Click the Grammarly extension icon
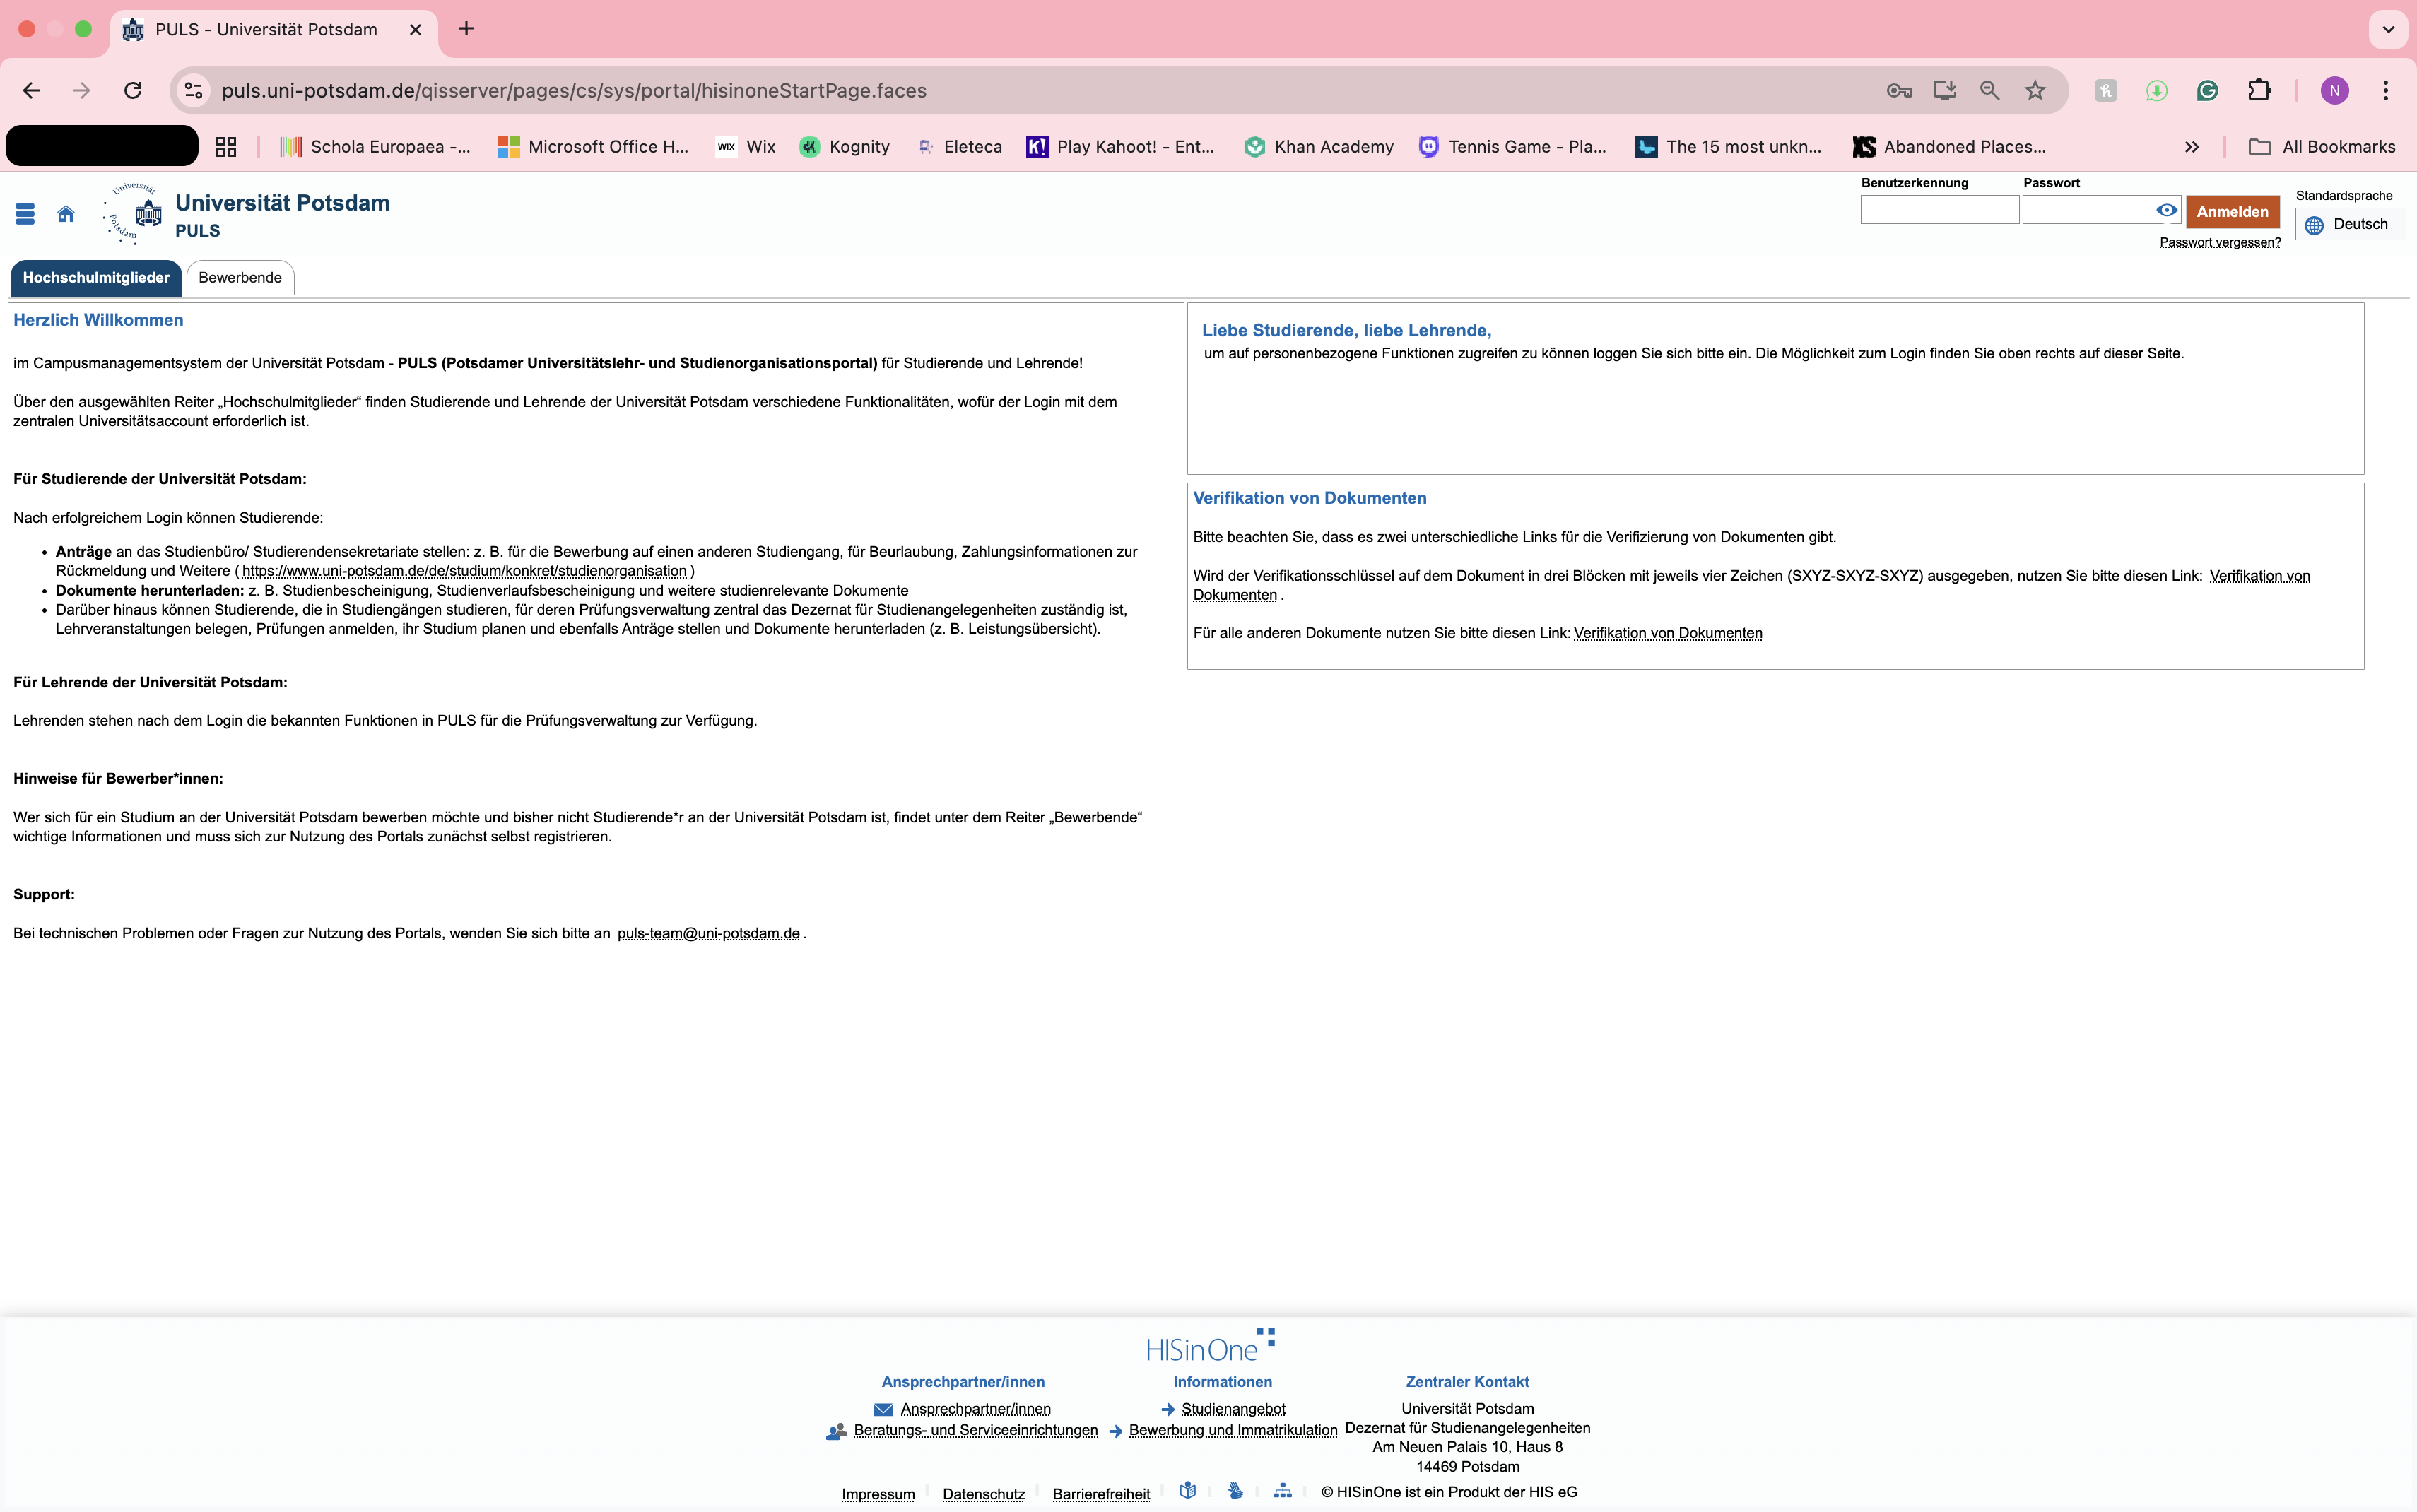 [2207, 91]
